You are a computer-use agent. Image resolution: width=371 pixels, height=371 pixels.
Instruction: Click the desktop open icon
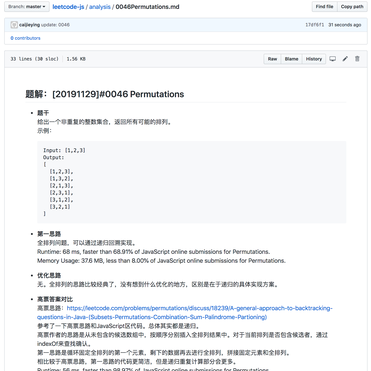tap(333, 59)
